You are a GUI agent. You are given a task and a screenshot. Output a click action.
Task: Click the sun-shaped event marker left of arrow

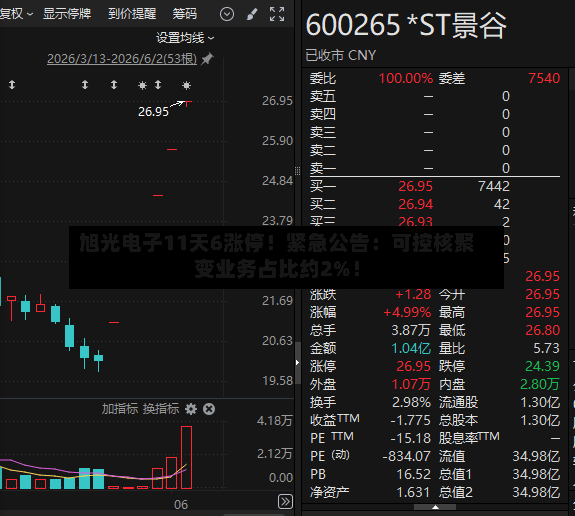(x=142, y=85)
